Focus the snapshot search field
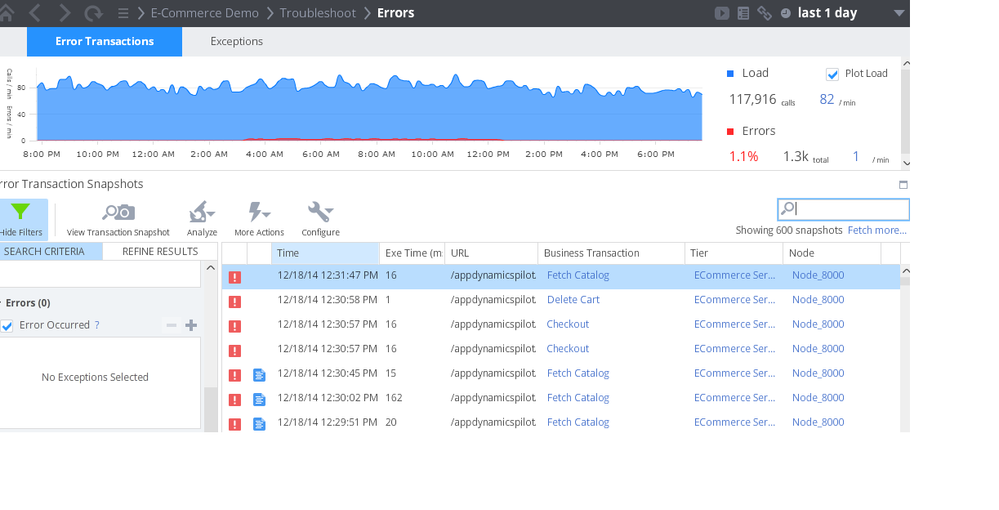 [x=843, y=209]
